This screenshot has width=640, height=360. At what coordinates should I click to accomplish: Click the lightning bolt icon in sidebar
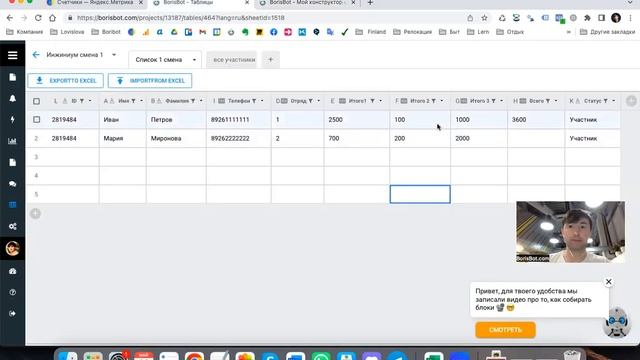point(13,119)
